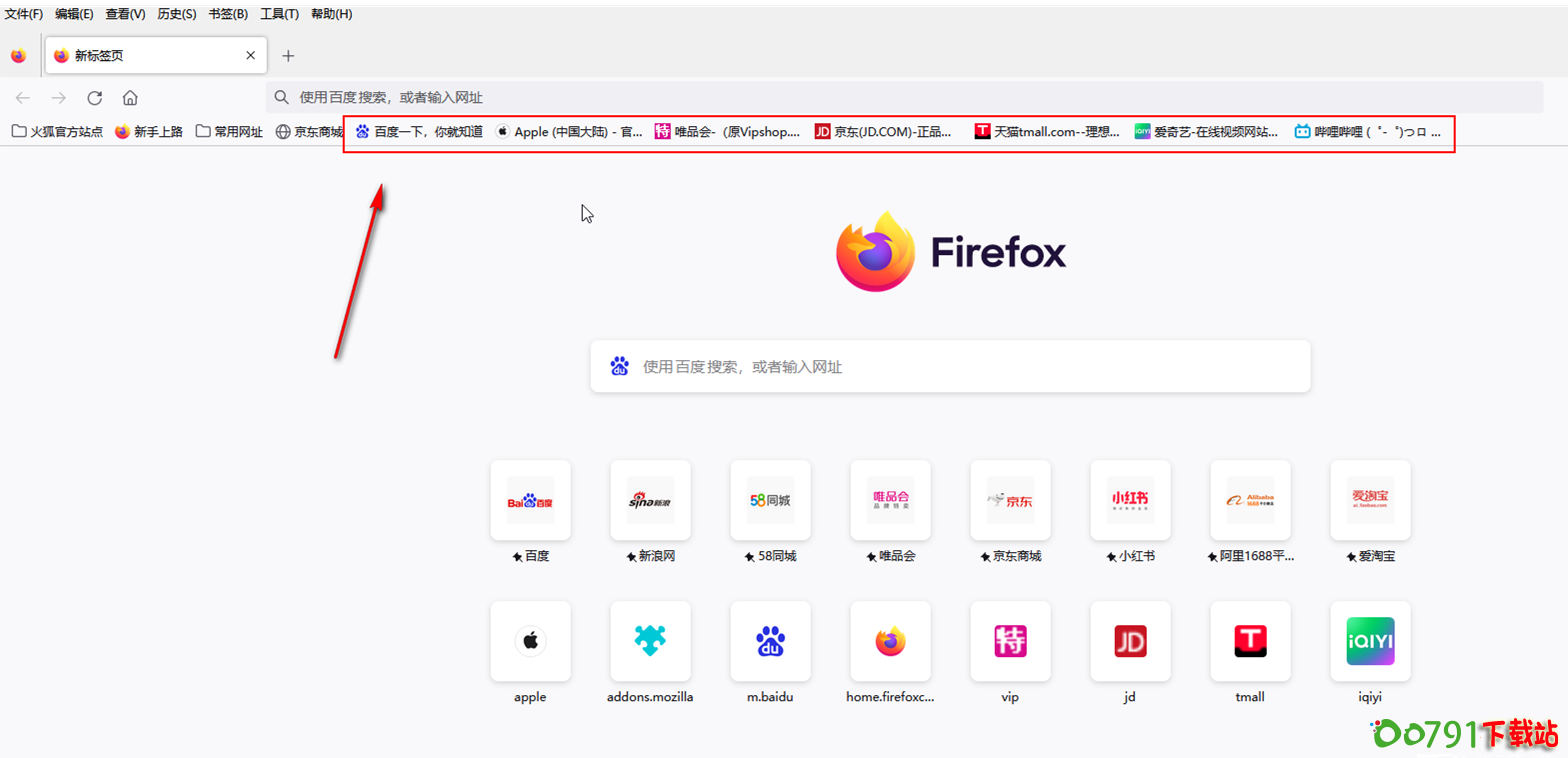1568x758 pixels.
Task: Open the iQIYI shortcut tile
Action: [1370, 640]
